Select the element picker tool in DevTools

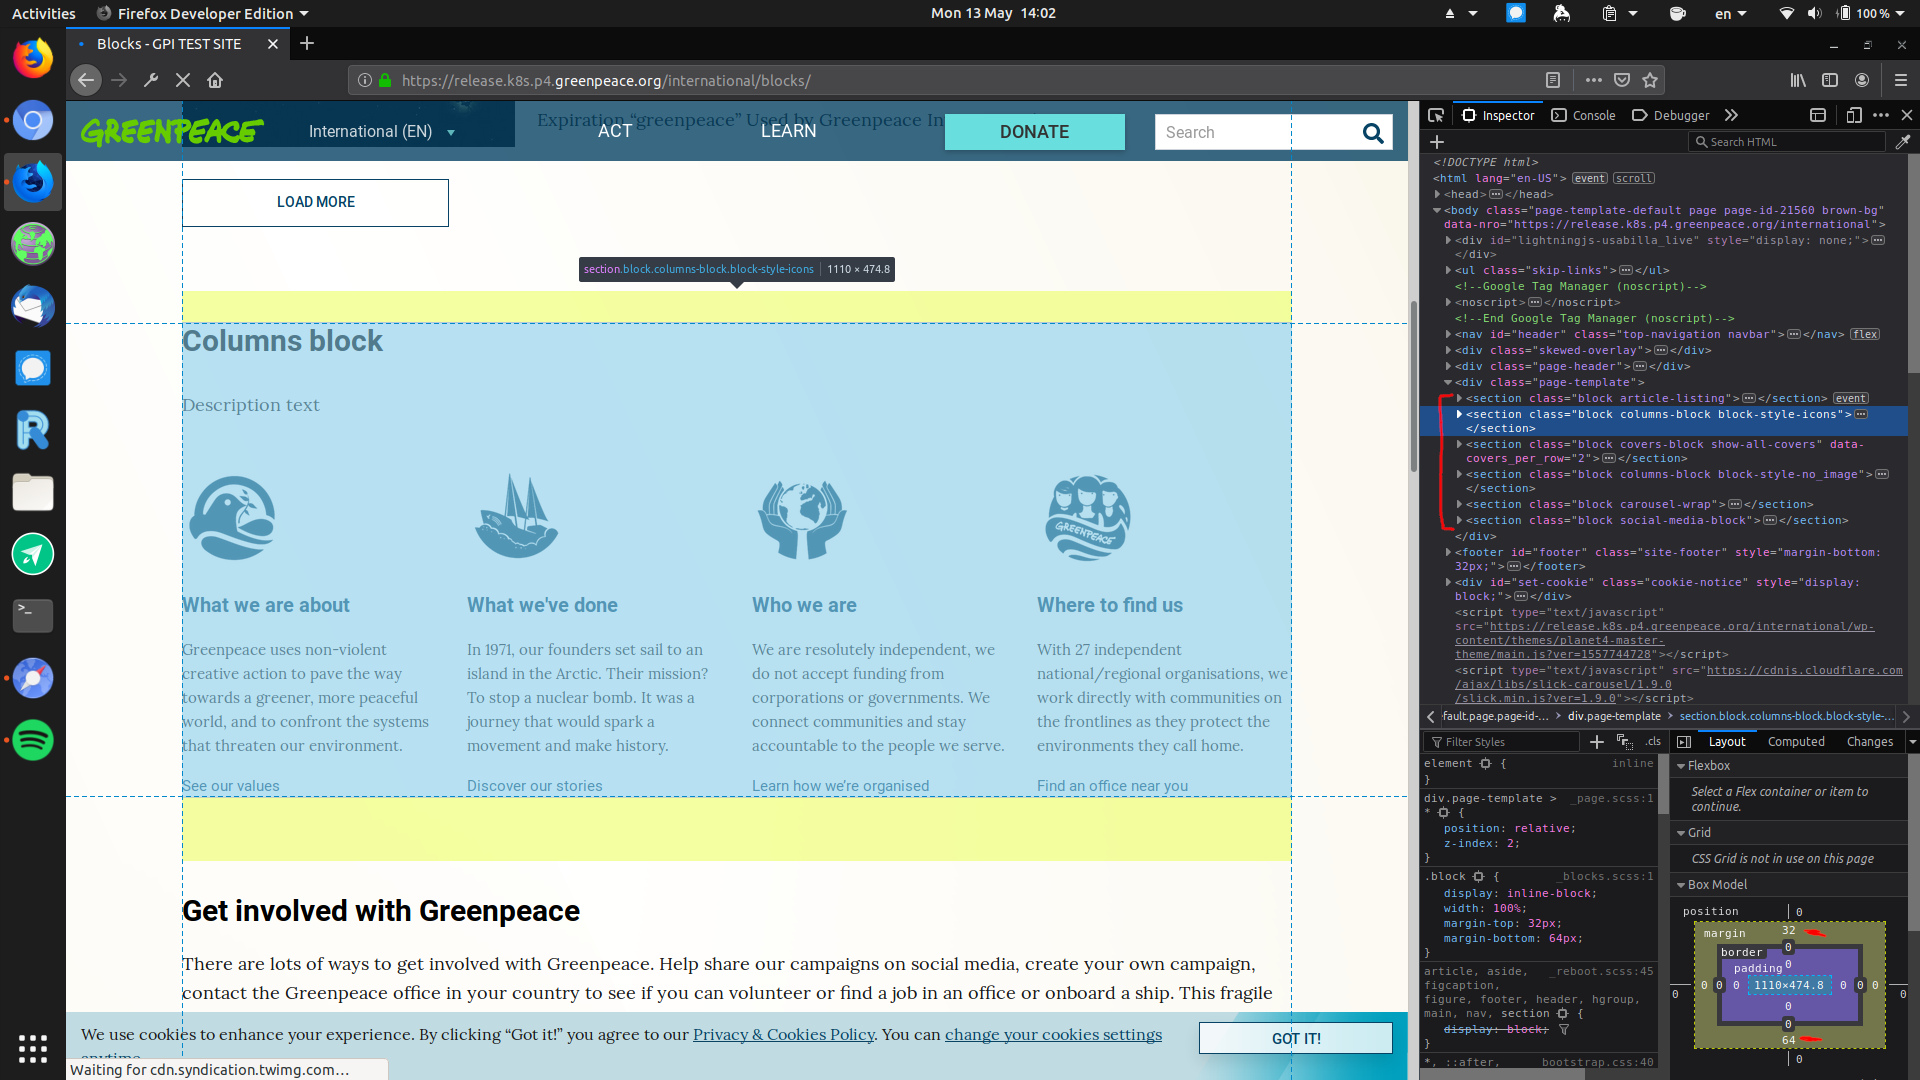[1435, 115]
